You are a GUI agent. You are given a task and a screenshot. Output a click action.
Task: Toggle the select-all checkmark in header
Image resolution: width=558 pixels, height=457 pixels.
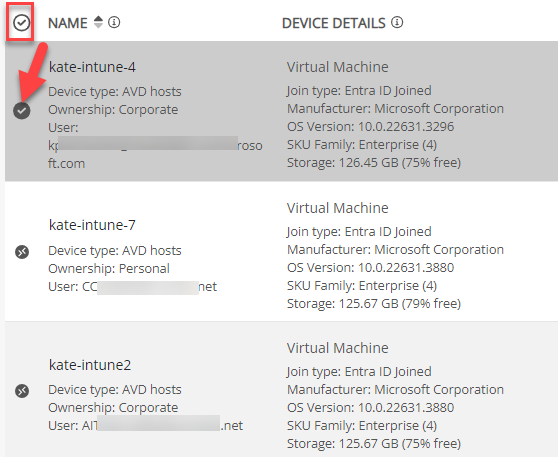[21, 23]
